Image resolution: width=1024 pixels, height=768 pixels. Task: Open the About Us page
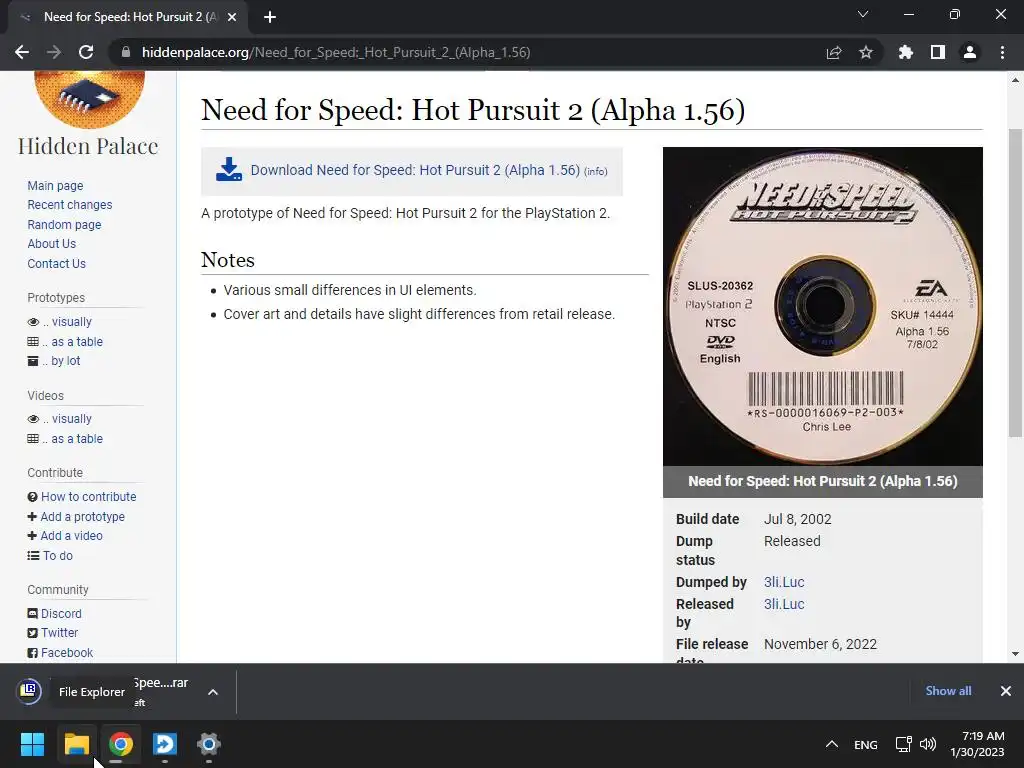(52, 244)
